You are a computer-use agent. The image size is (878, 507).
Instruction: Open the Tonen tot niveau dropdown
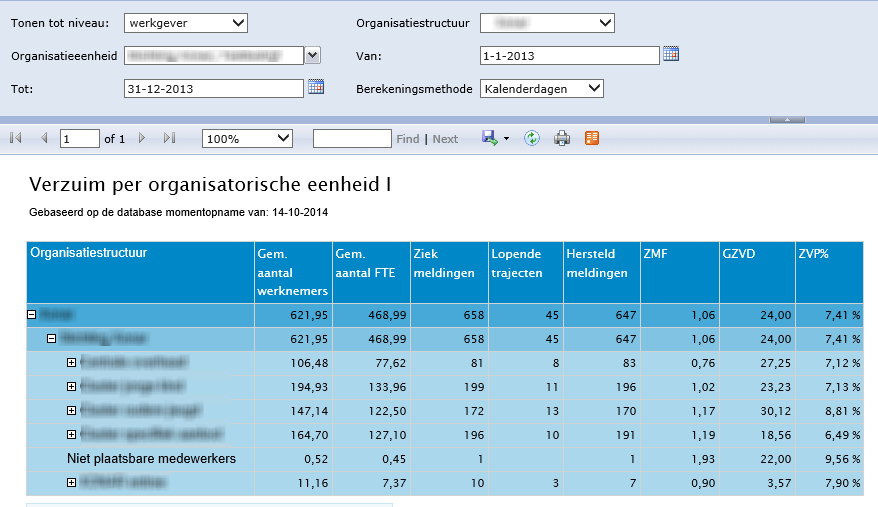point(186,23)
